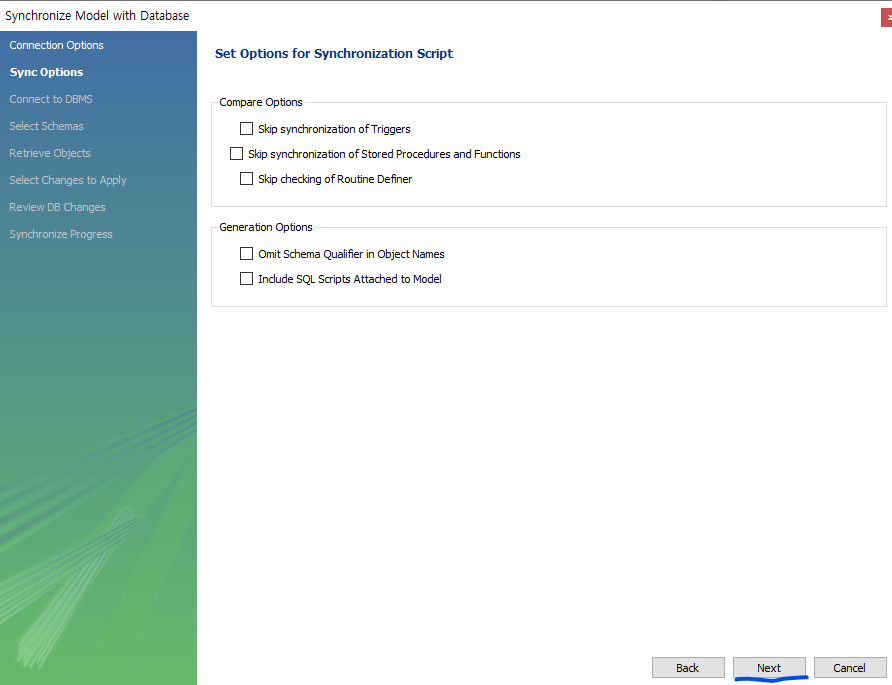Click the Set Options for Synchronization Script heading
Viewport: 892px width, 685px height.
pyautogui.click(x=334, y=54)
